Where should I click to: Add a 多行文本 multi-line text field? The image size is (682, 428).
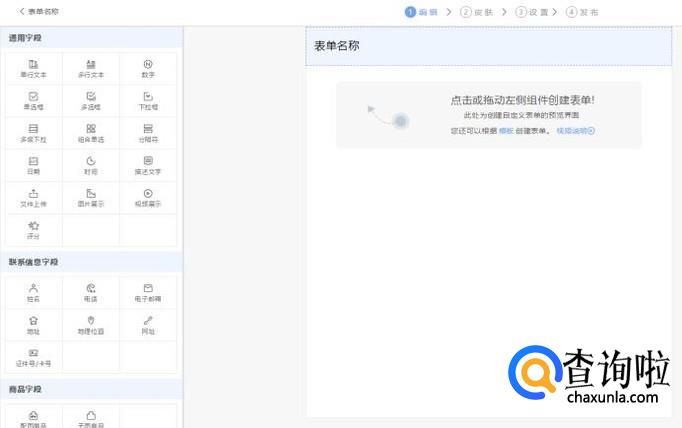[x=90, y=69]
